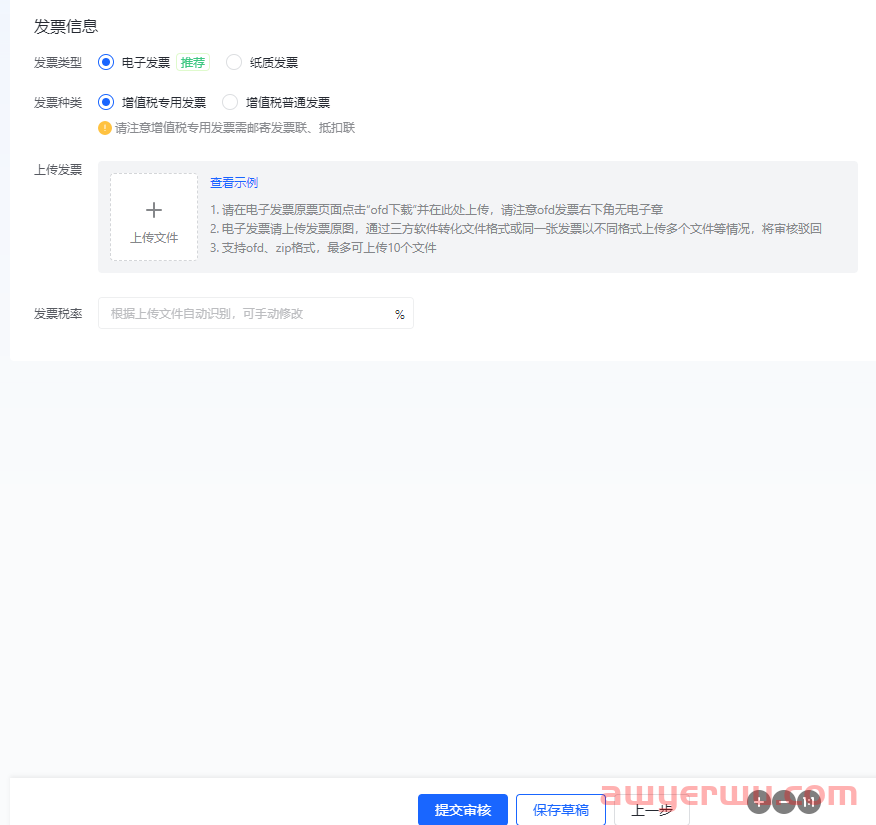Open the 查看示例 link

[234, 183]
